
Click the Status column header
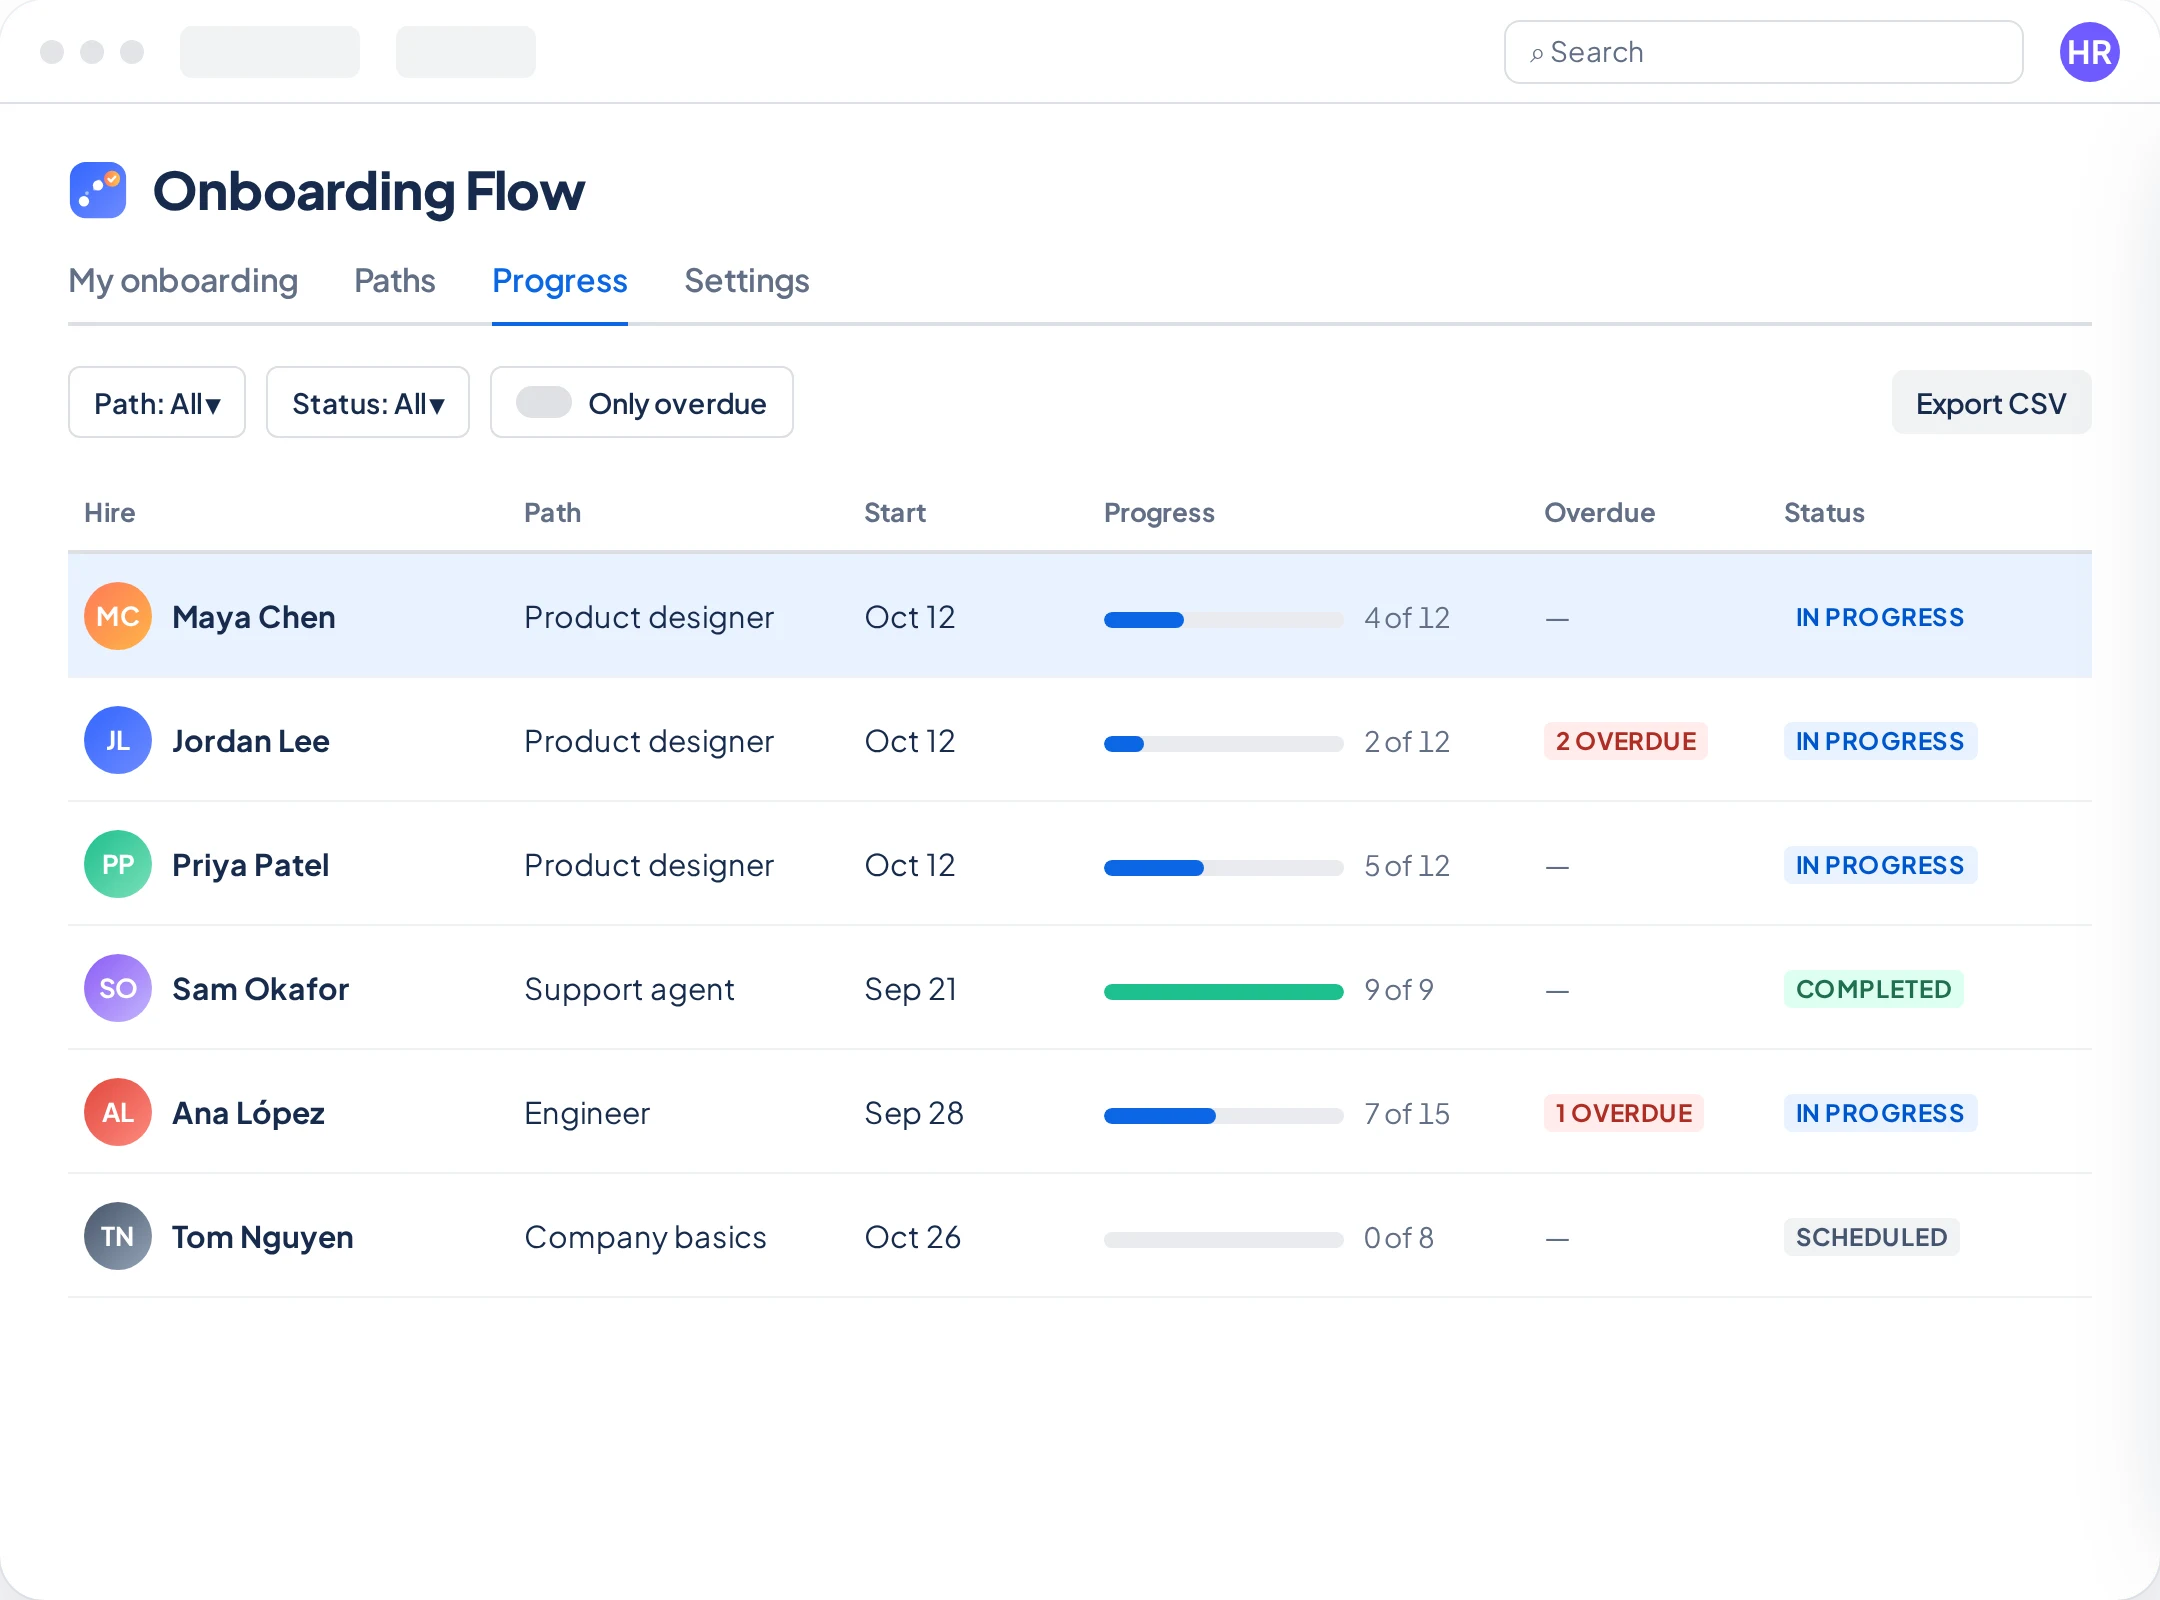pos(1825,513)
